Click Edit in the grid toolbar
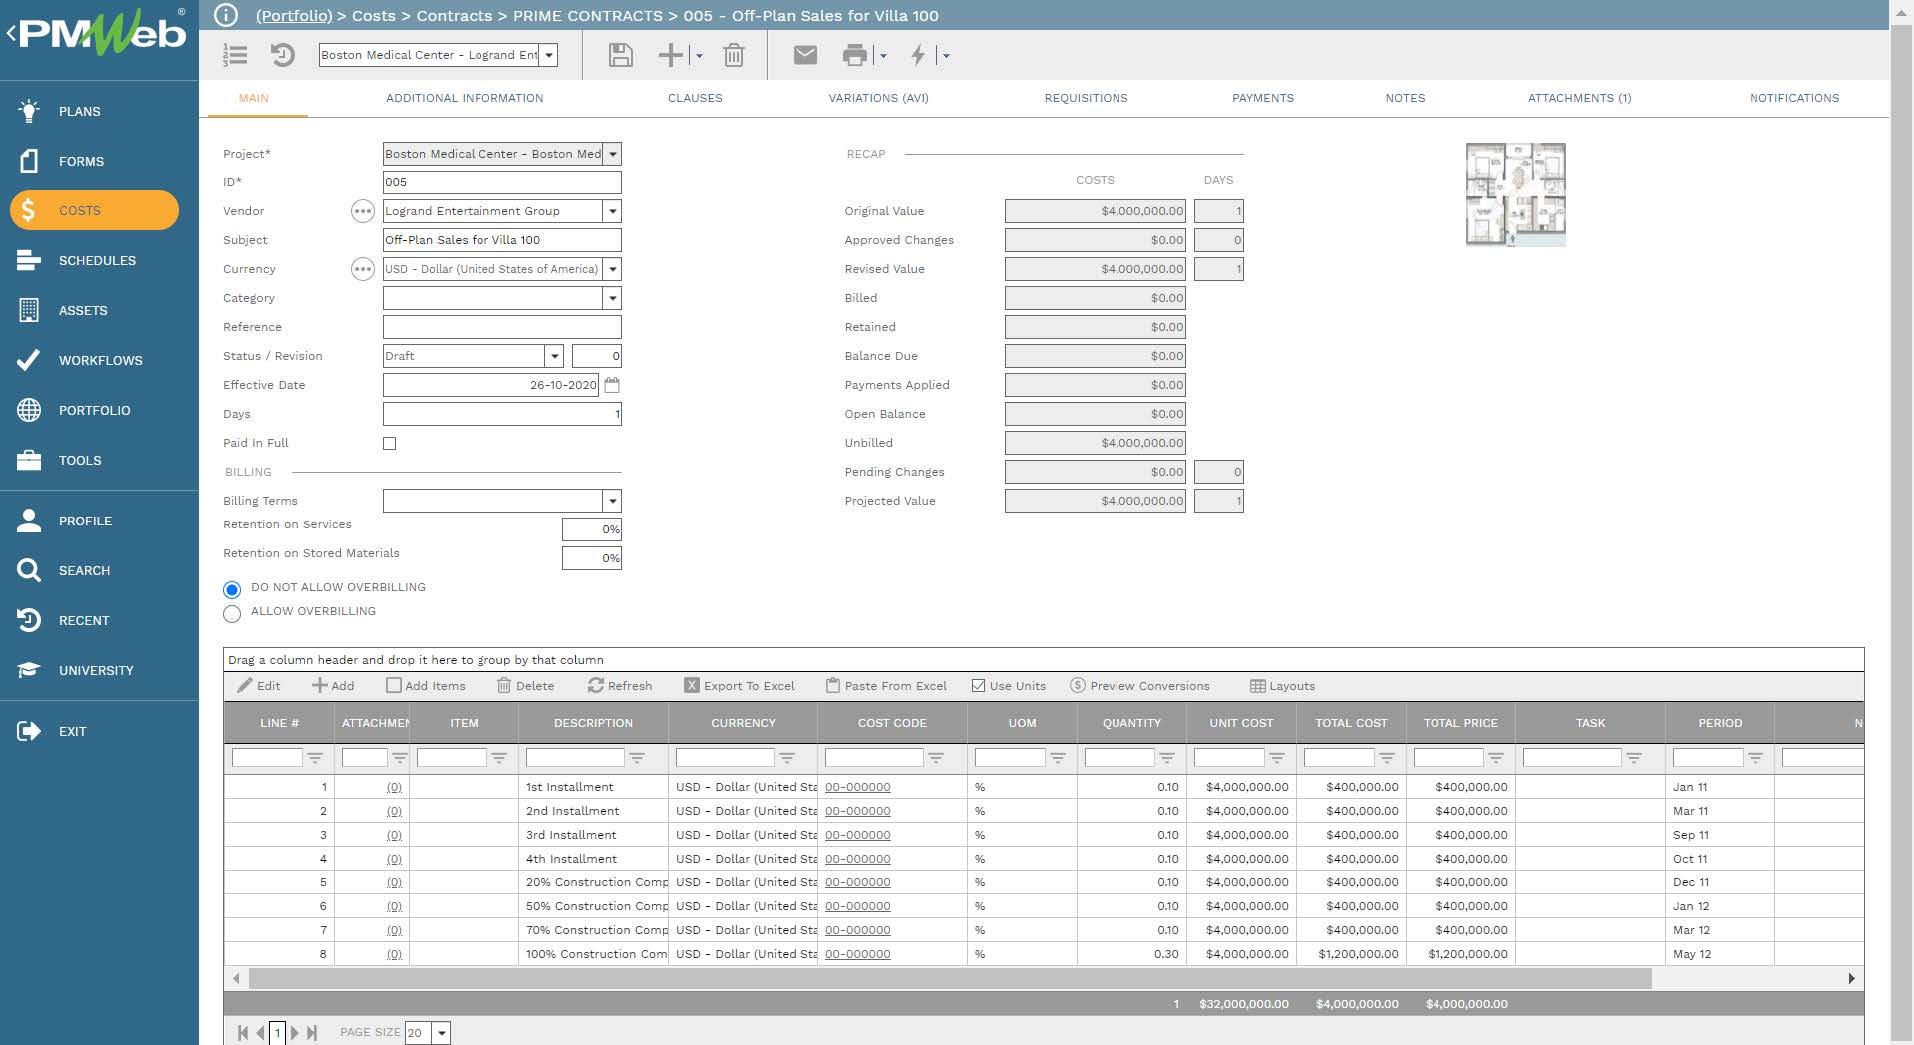Image resolution: width=1914 pixels, height=1045 pixels. (x=259, y=686)
